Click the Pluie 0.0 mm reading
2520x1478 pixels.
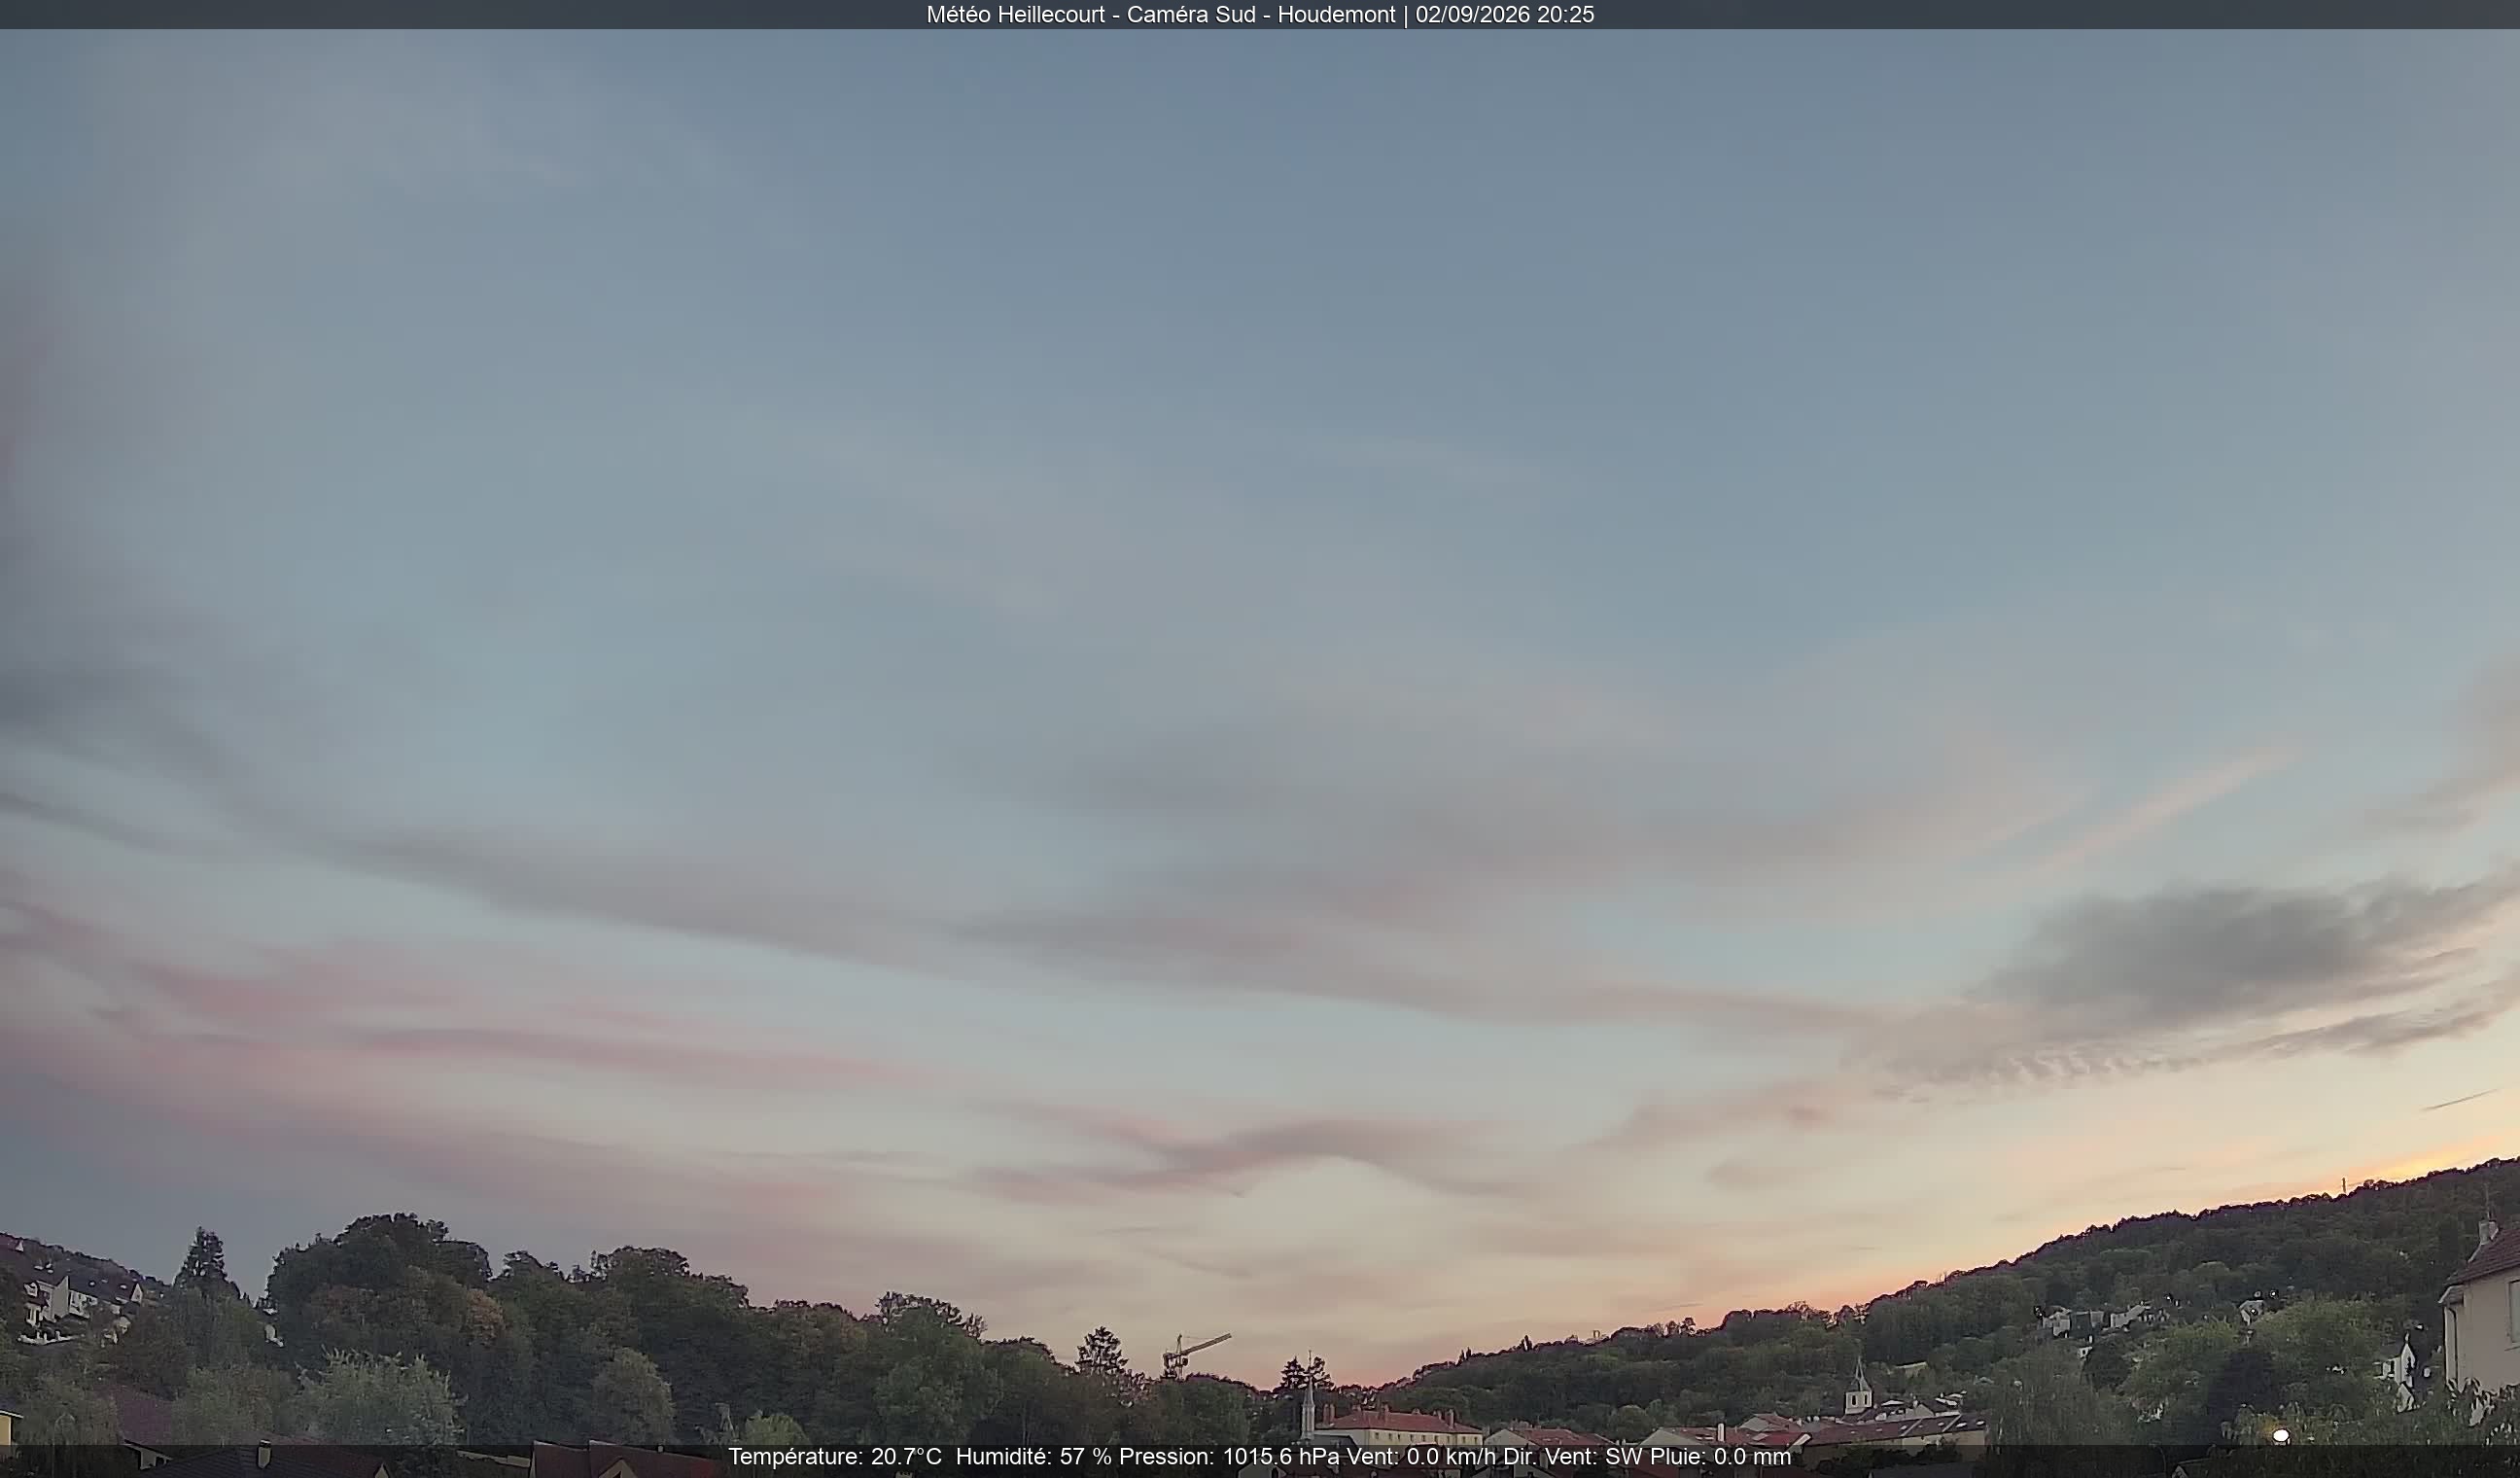[1720, 1457]
